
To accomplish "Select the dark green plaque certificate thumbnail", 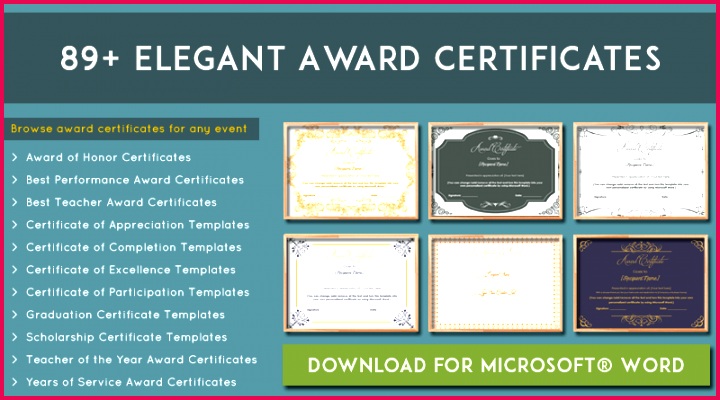I will 495,171.
